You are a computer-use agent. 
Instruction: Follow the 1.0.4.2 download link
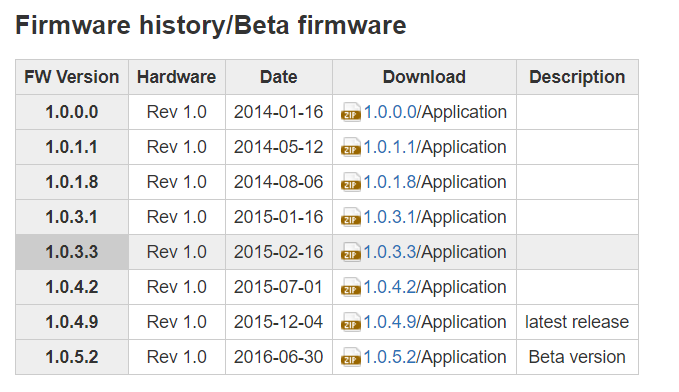[390, 288]
